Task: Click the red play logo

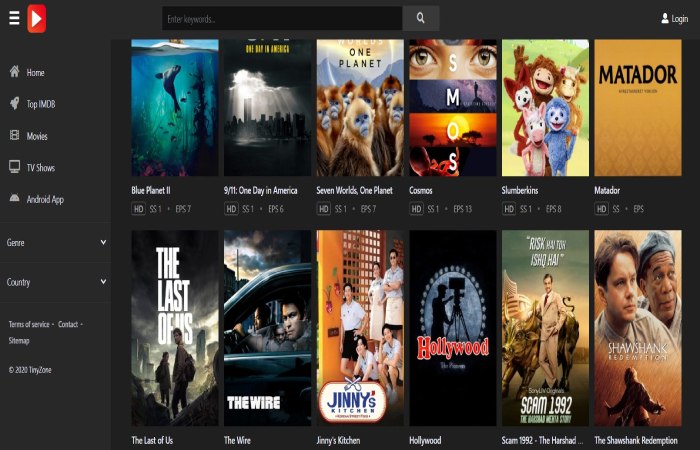Action: pyautogui.click(x=37, y=19)
